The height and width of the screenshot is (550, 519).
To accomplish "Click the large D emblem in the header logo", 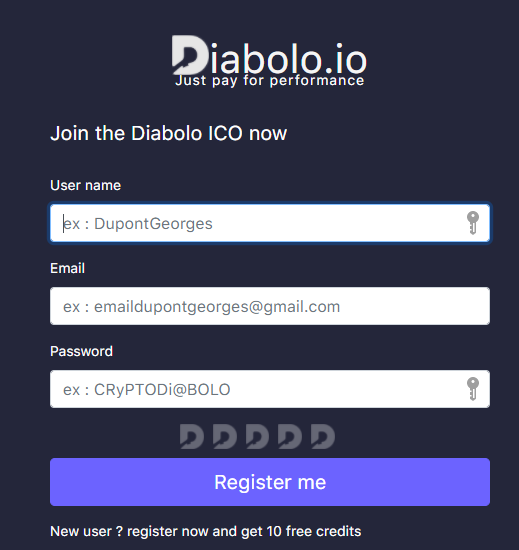I will click(x=190, y=55).
